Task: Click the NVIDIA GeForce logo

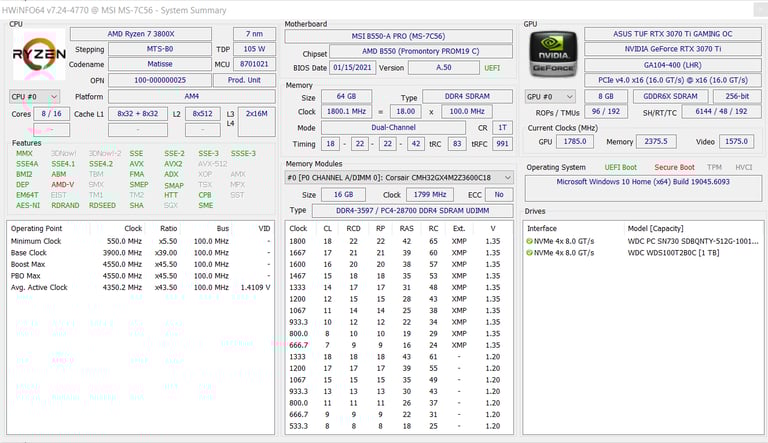Action: 553,53
